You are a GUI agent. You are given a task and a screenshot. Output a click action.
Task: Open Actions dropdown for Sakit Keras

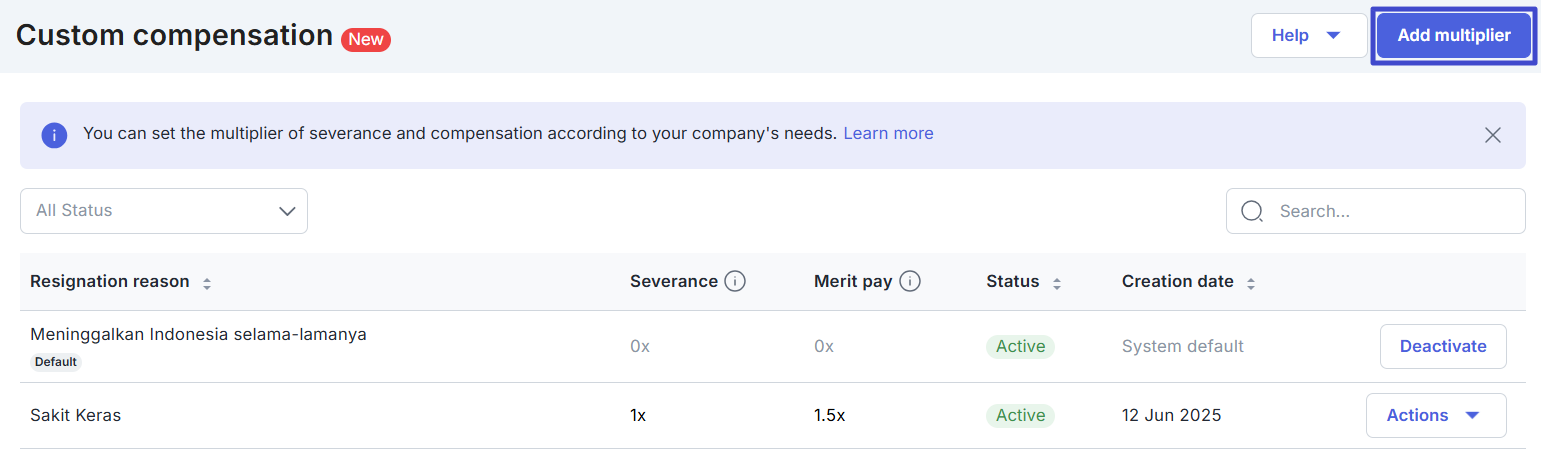[1435, 416]
